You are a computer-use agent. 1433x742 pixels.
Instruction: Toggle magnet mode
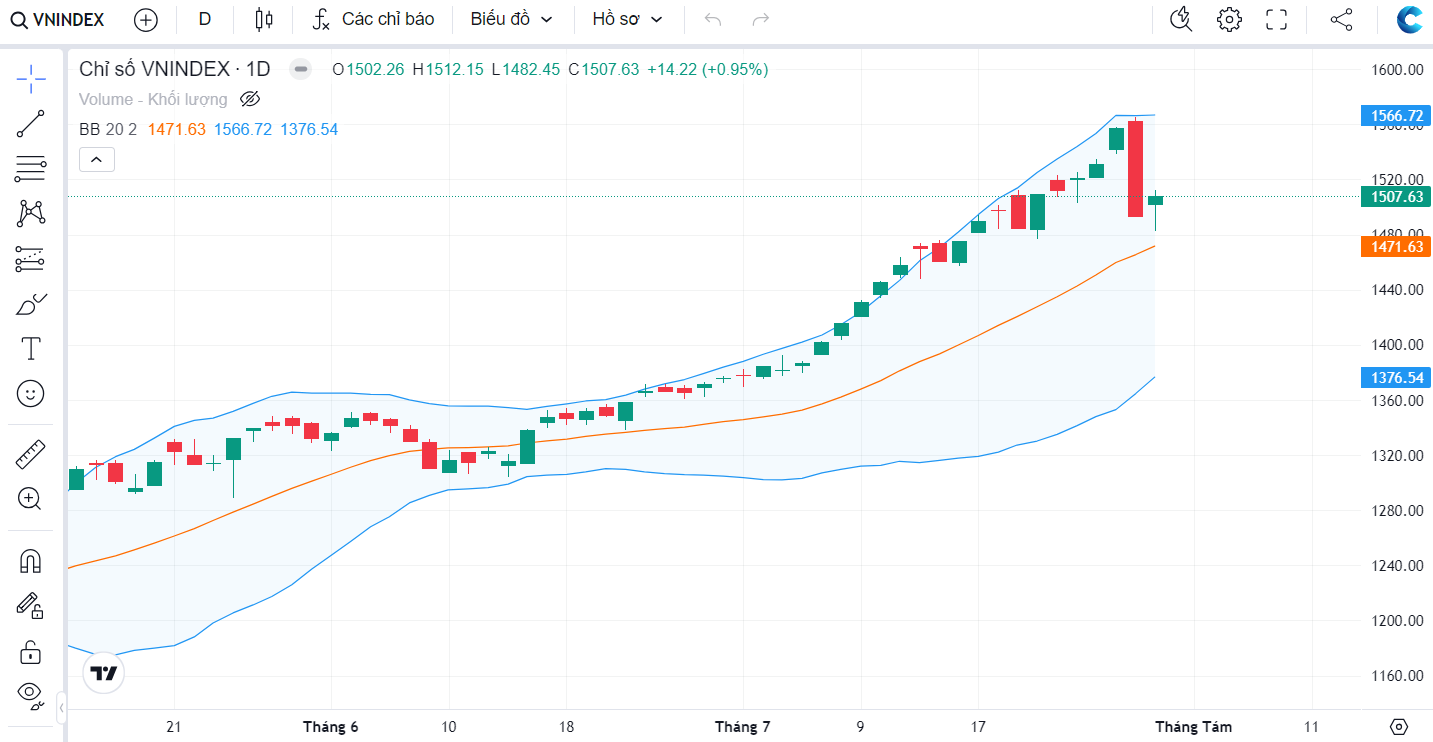[31, 561]
